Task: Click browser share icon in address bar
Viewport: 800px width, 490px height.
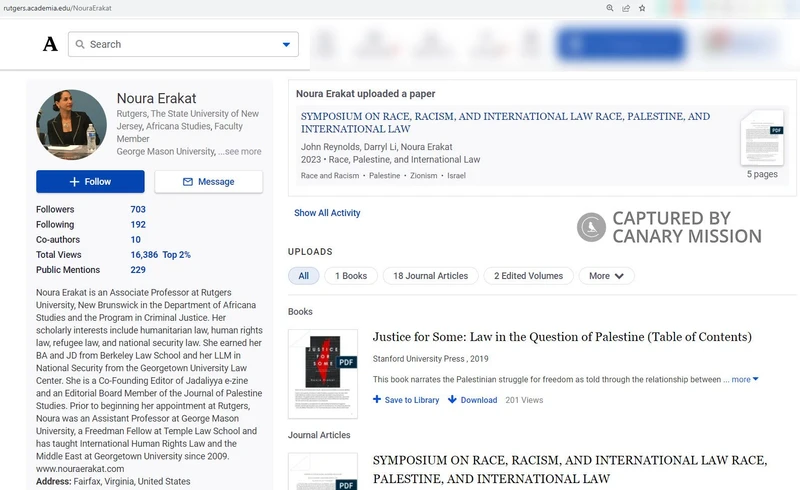Action: click(x=626, y=8)
